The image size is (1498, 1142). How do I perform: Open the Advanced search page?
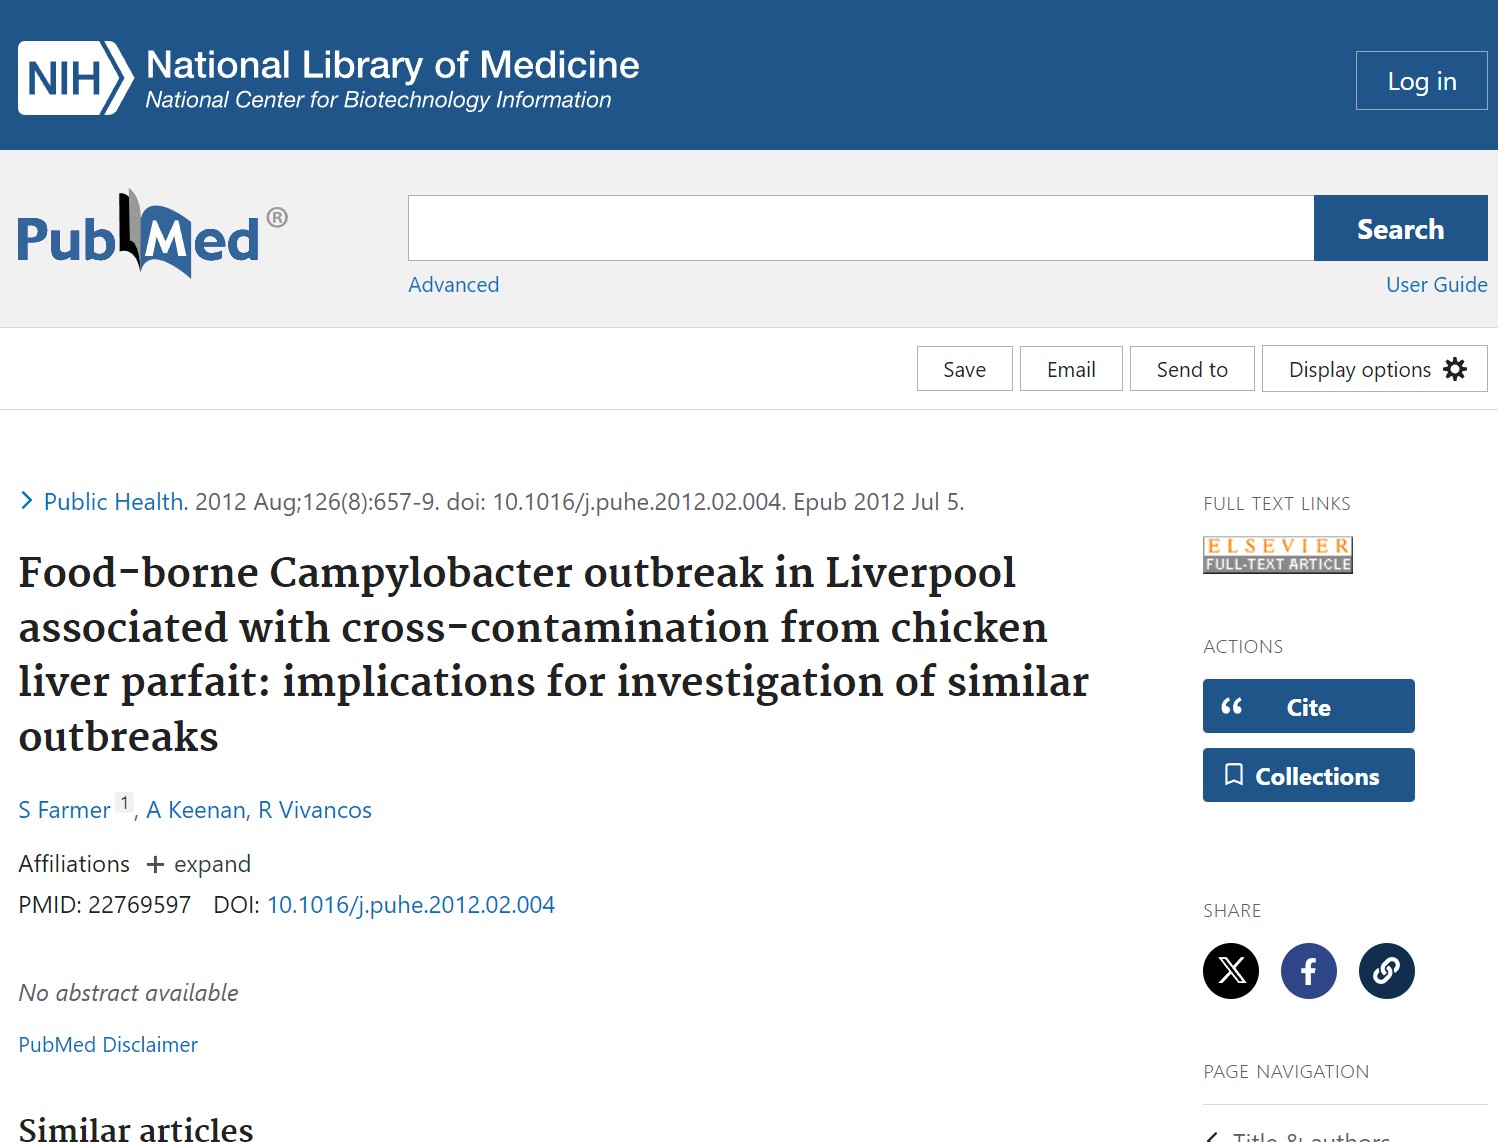pos(453,285)
